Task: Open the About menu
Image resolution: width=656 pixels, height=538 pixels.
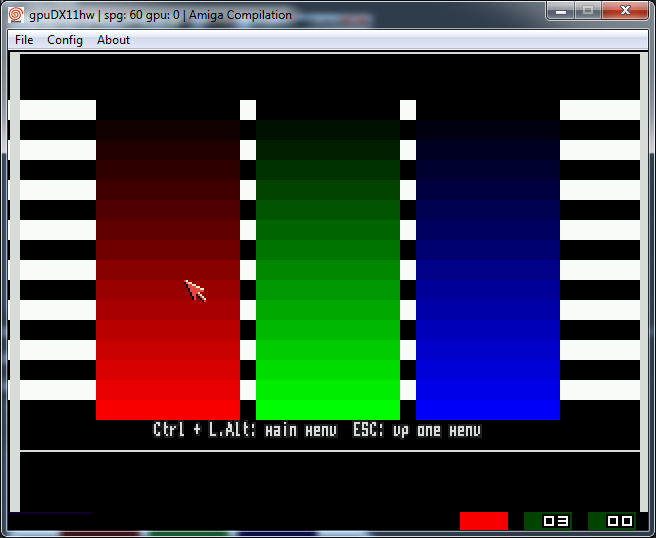Action: pos(113,40)
